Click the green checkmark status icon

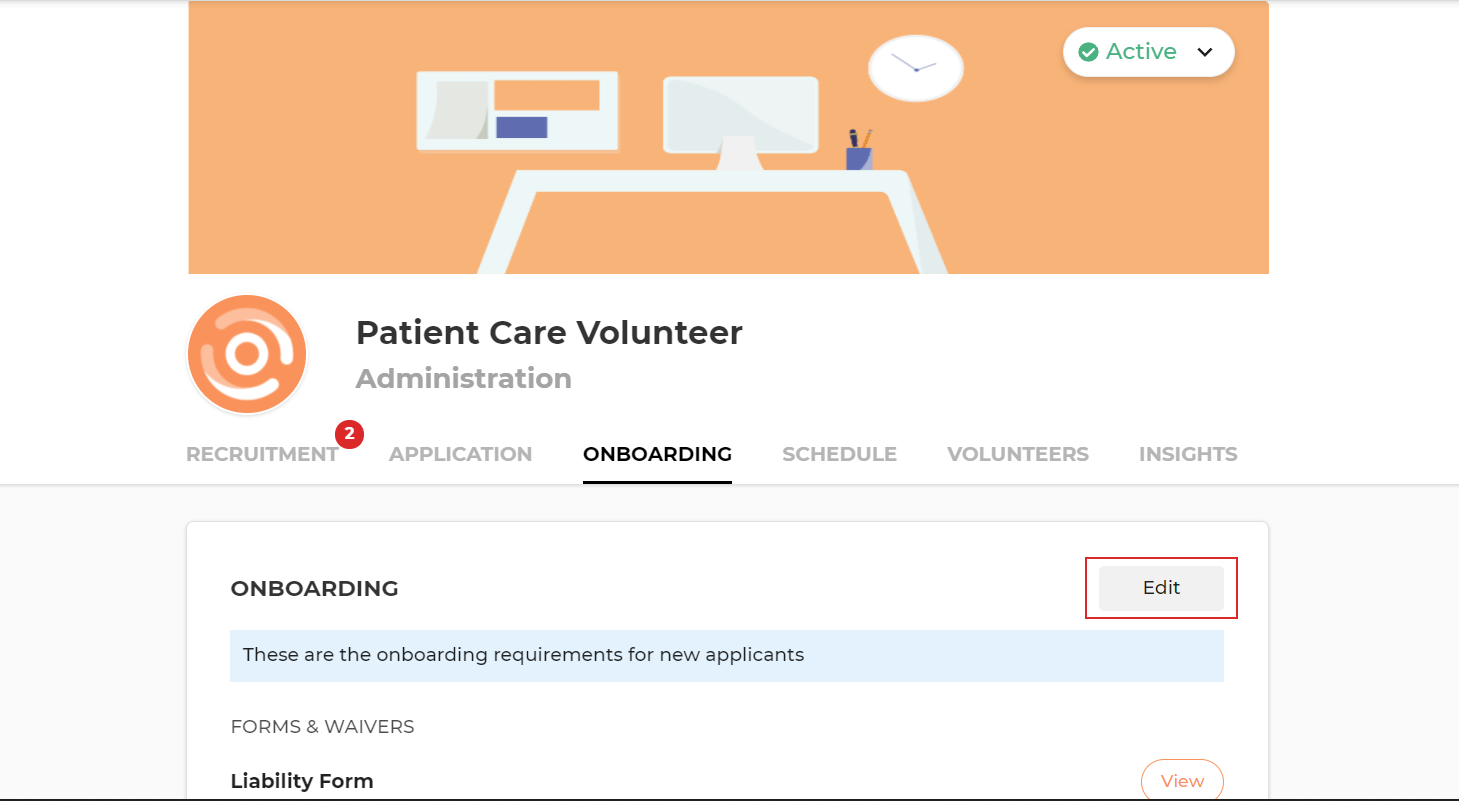[x=1088, y=52]
